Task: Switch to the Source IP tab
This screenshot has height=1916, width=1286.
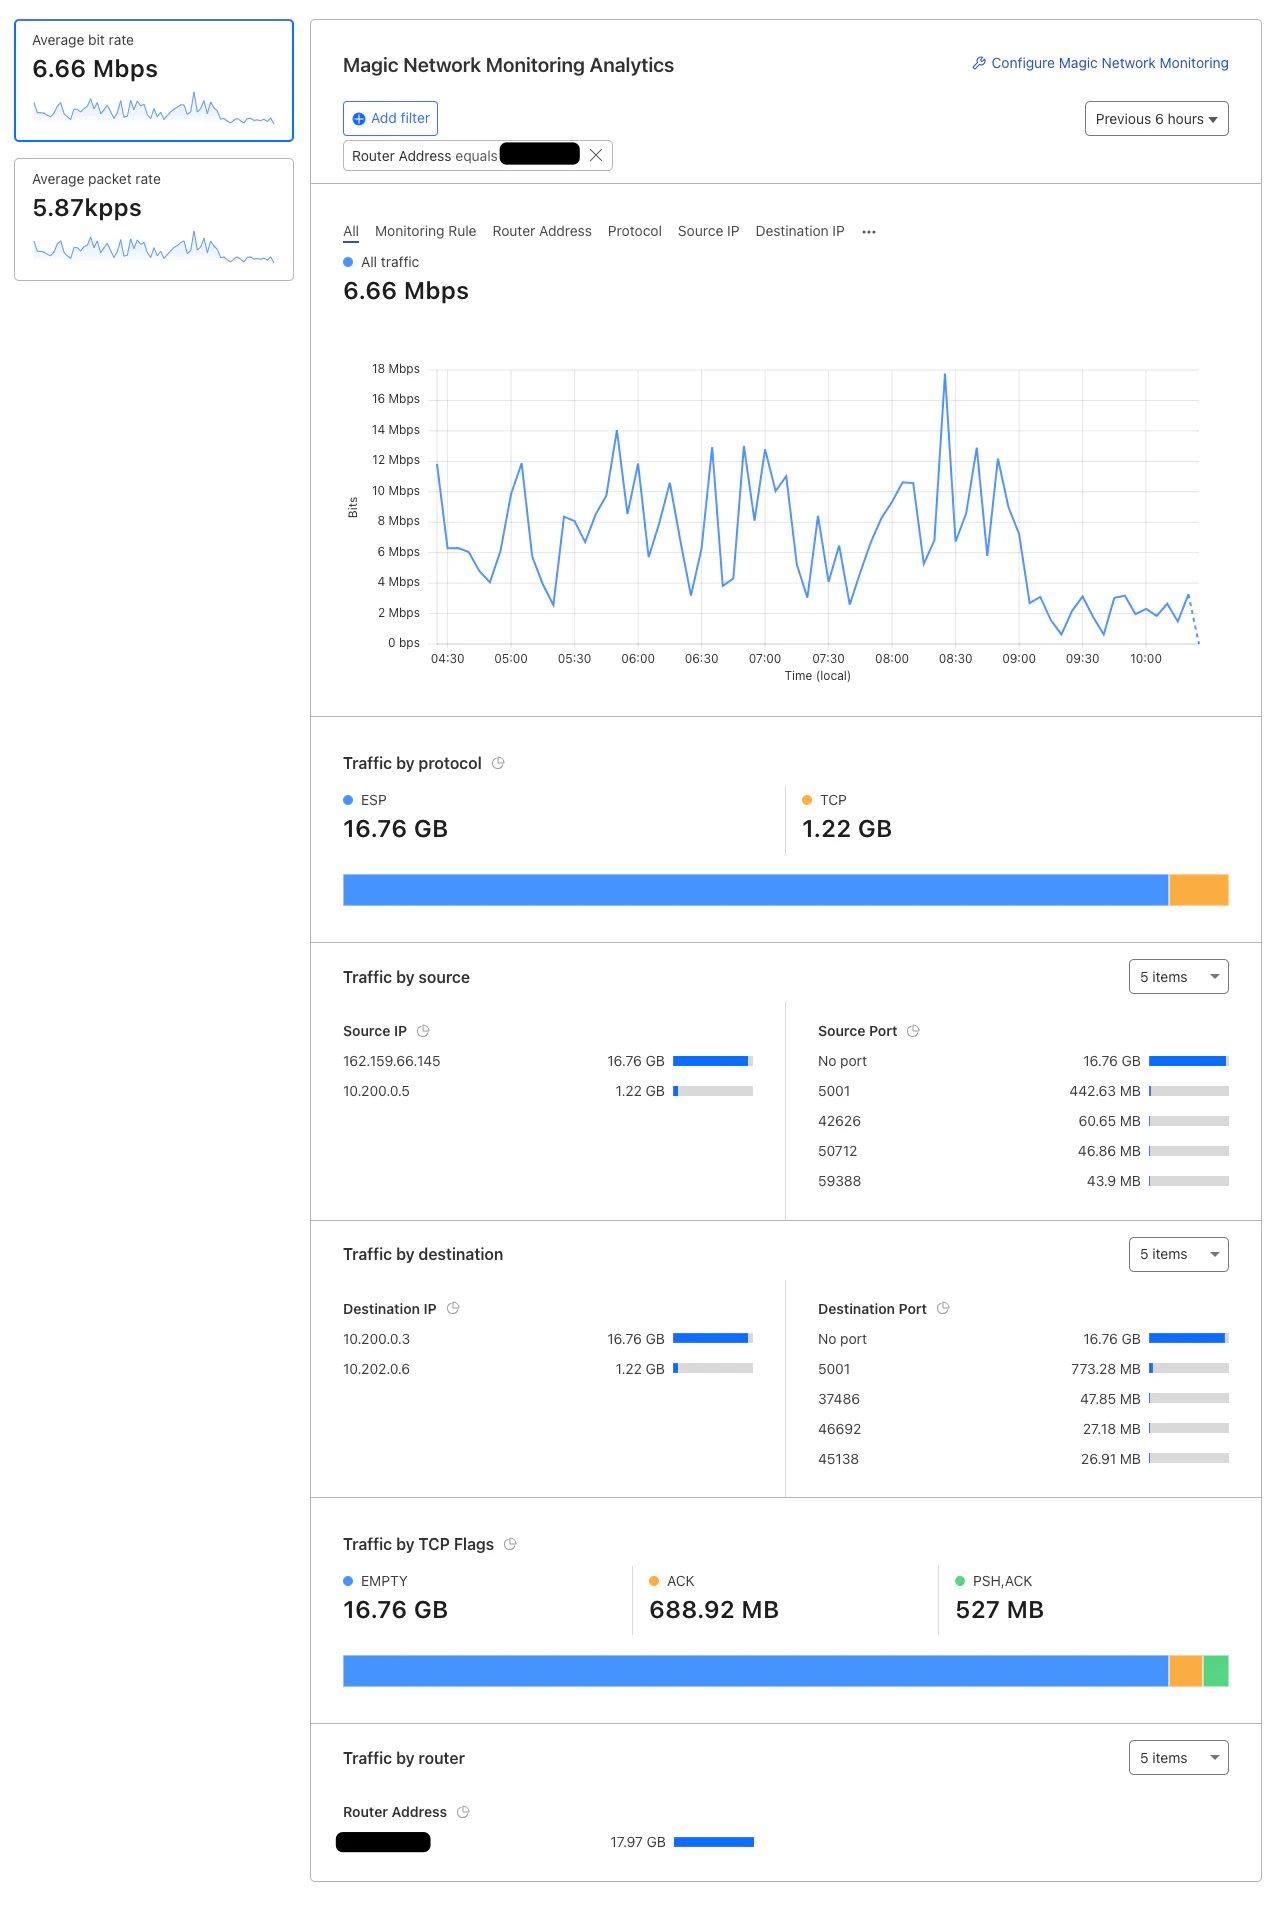Action: (x=708, y=231)
